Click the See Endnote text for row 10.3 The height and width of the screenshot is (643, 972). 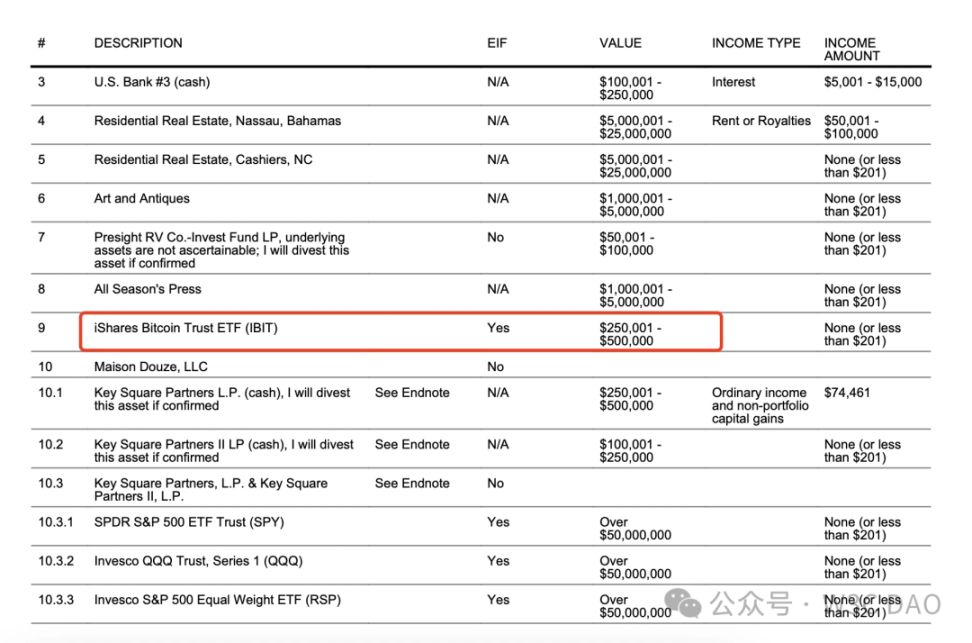(412, 483)
